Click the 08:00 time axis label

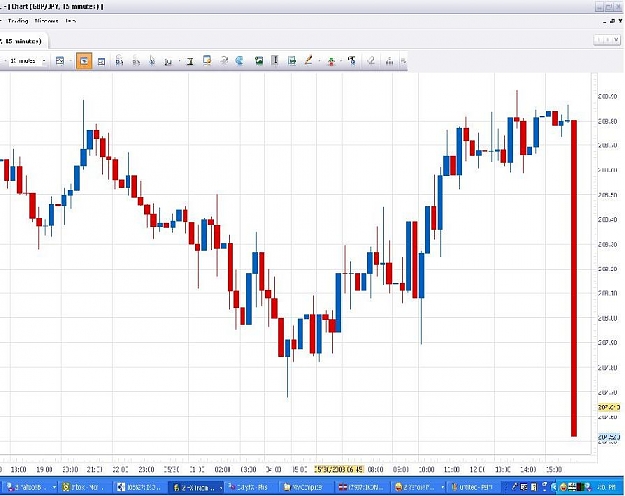[x=375, y=470]
